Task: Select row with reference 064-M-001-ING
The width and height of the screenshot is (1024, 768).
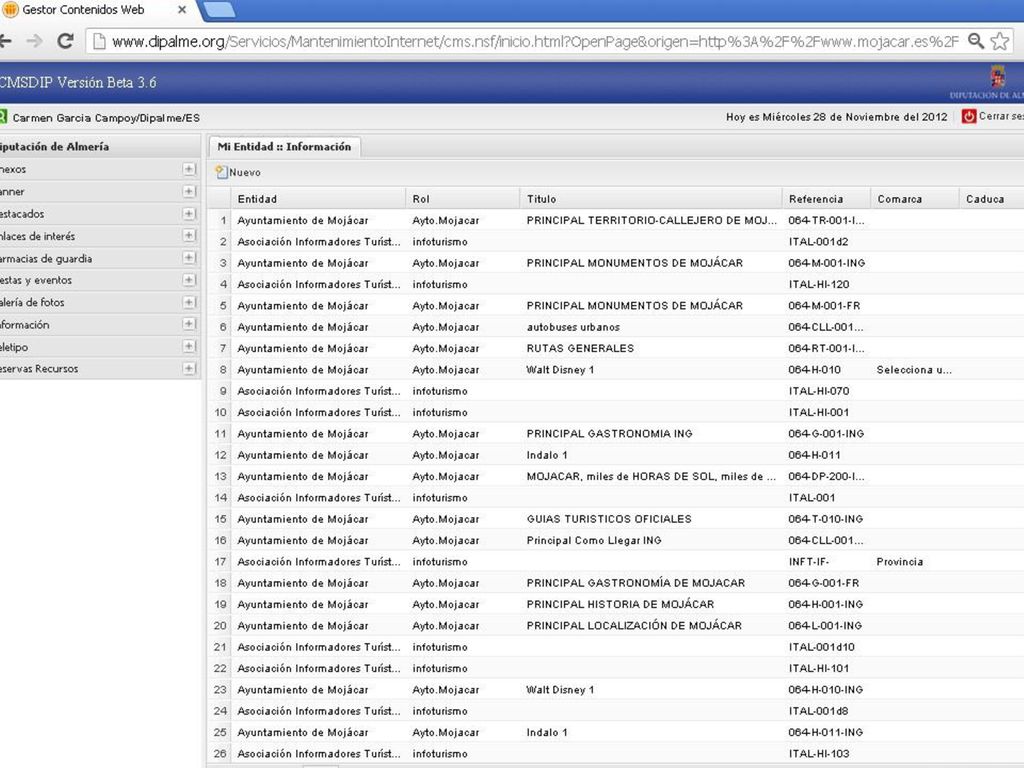Action: [x=616, y=263]
